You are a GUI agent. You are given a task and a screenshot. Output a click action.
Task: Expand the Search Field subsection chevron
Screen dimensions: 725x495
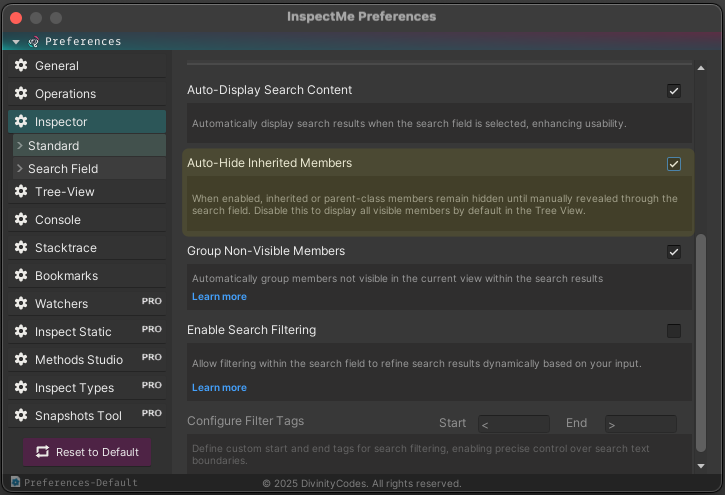click(x=19, y=169)
